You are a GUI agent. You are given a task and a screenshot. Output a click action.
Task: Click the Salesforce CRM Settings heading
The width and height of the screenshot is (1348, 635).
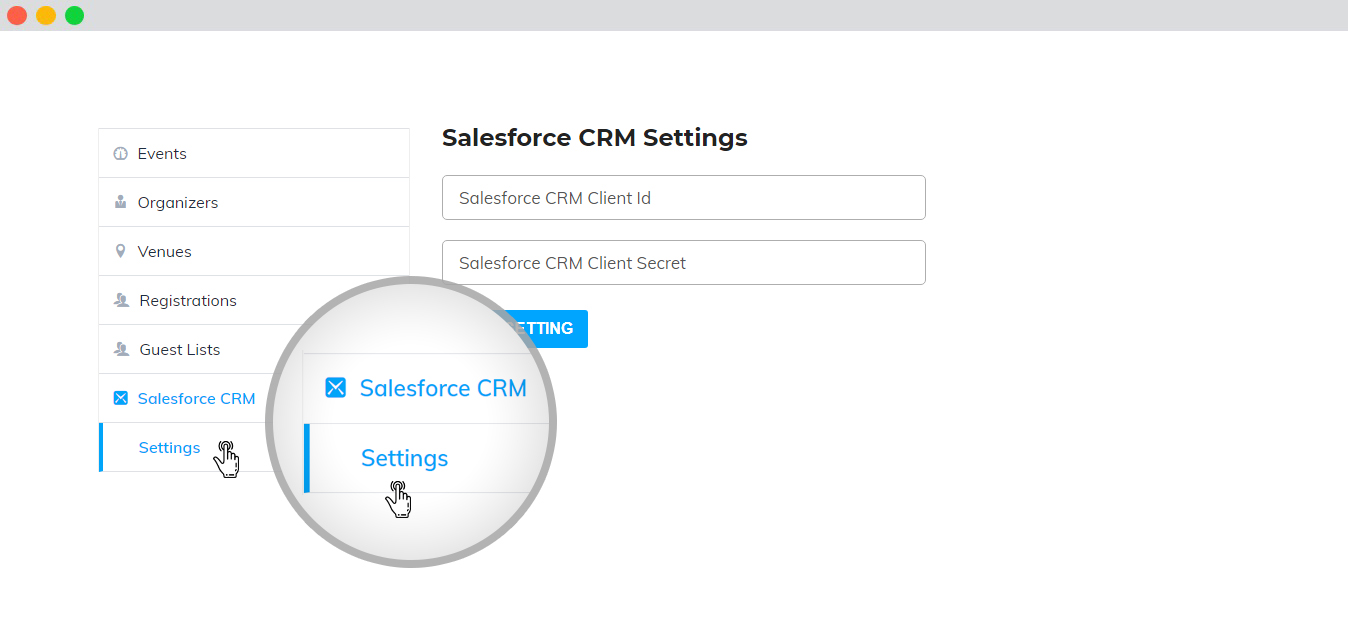click(595, 137)
